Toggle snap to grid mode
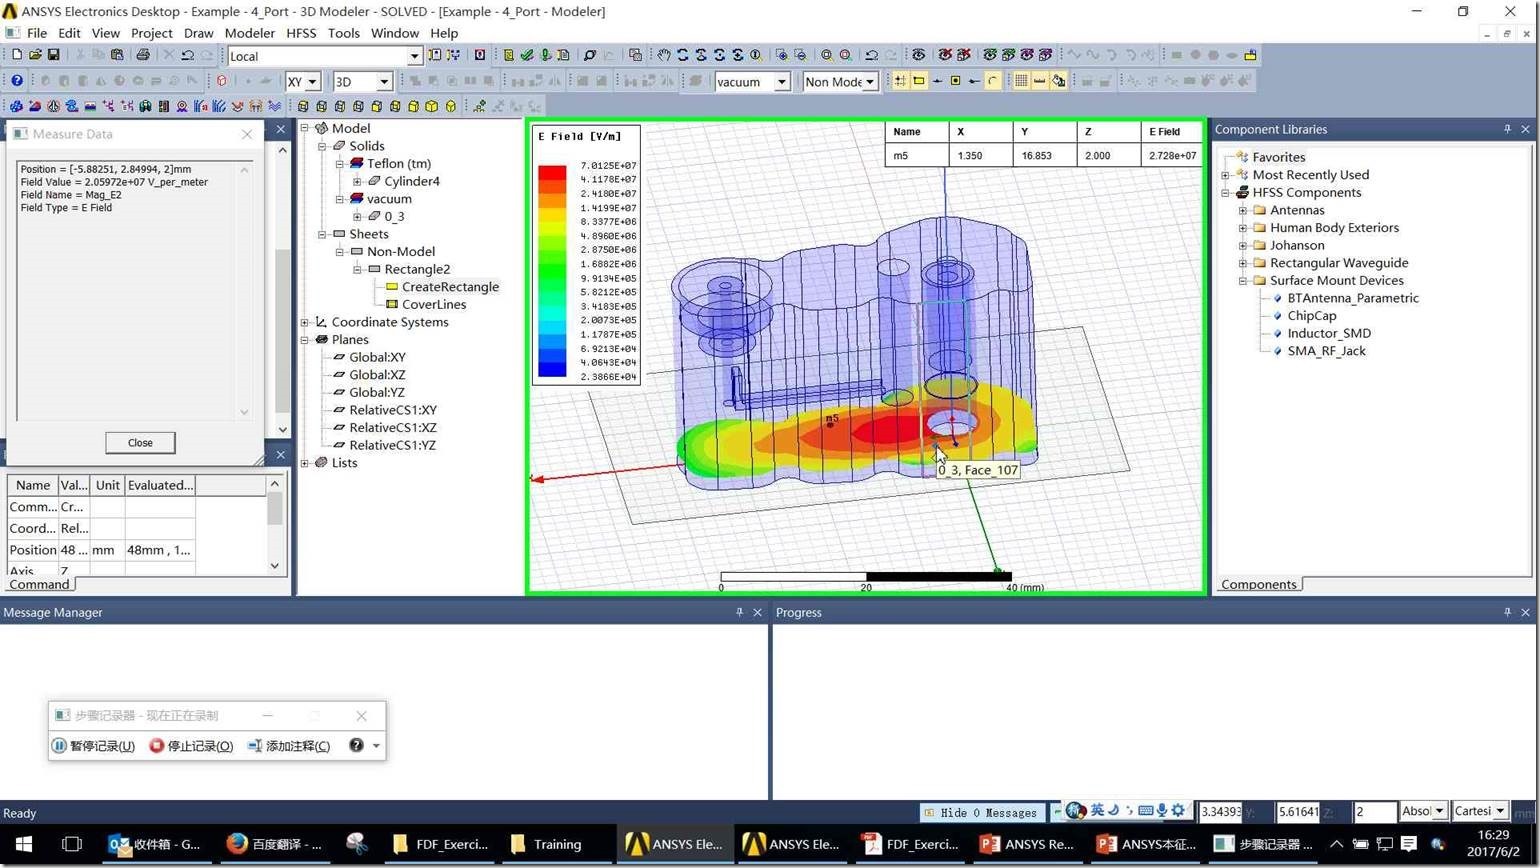The image size is (1540, 868). click(x=900, y=81)
